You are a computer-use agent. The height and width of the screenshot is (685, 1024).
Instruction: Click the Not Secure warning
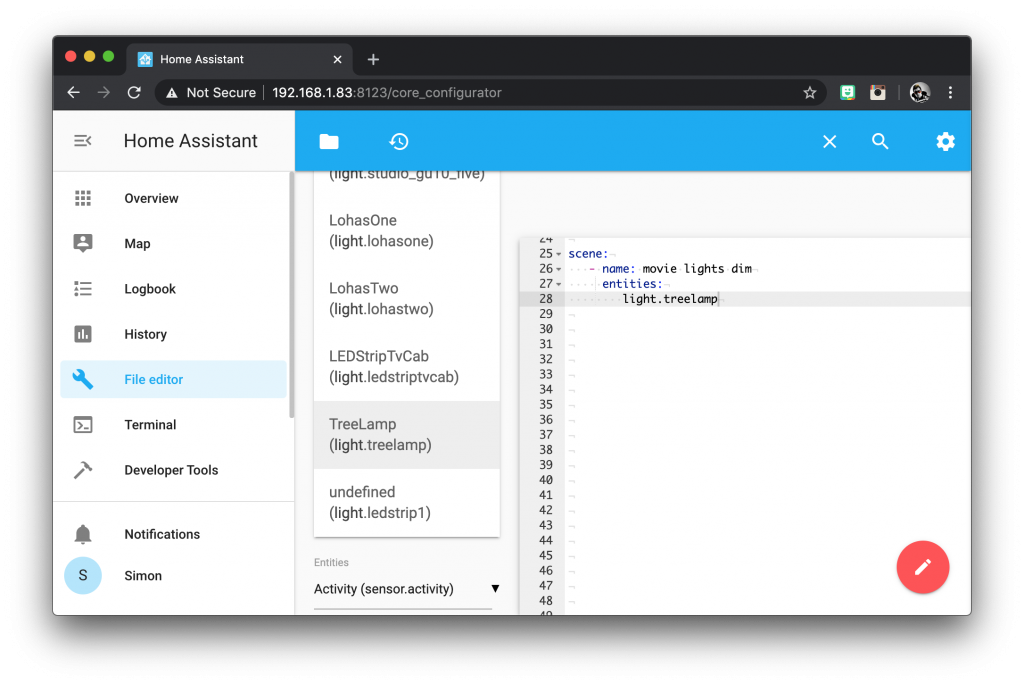point(210,93)
